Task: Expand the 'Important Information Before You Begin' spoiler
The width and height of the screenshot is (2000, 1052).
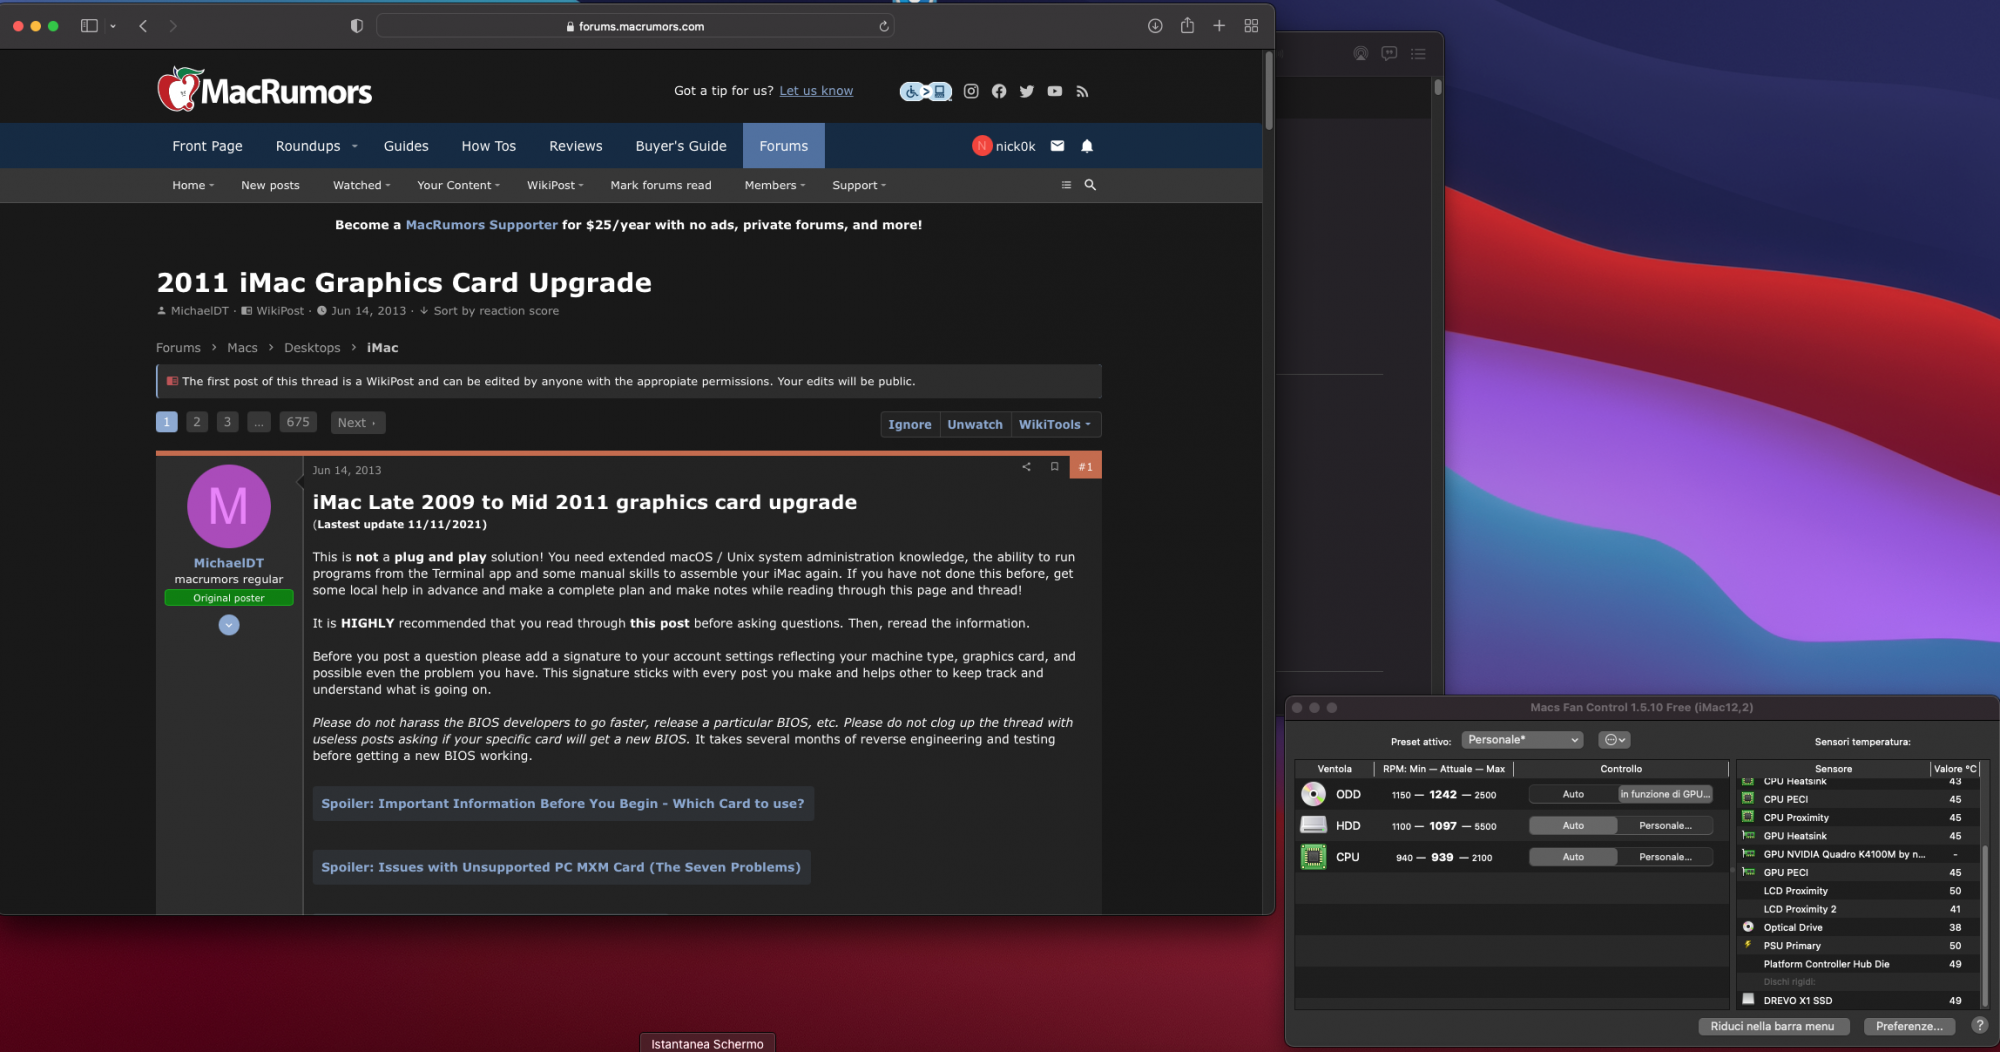Action: [563, 804]
